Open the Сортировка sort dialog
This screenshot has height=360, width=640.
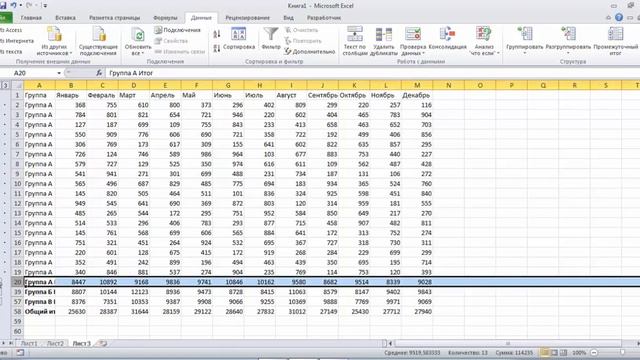(x=239, y=39)
